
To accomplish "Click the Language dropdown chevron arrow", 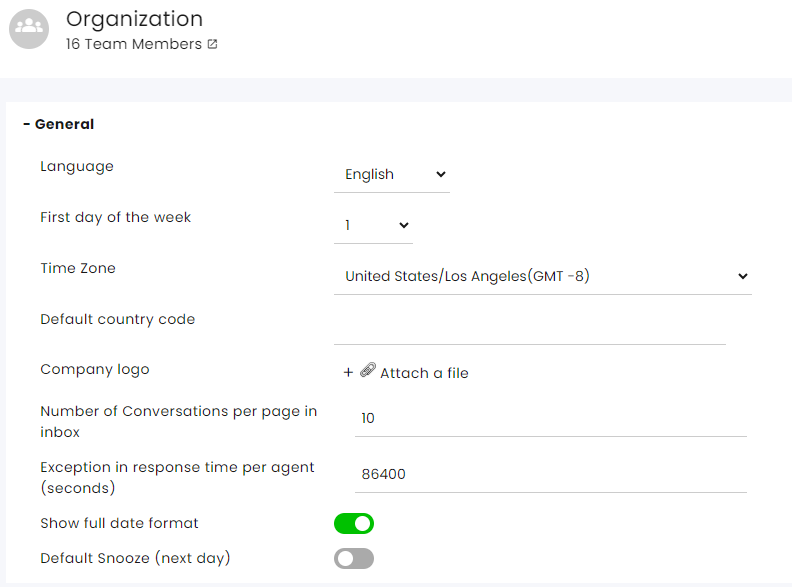I will click(x=440, y=174).
